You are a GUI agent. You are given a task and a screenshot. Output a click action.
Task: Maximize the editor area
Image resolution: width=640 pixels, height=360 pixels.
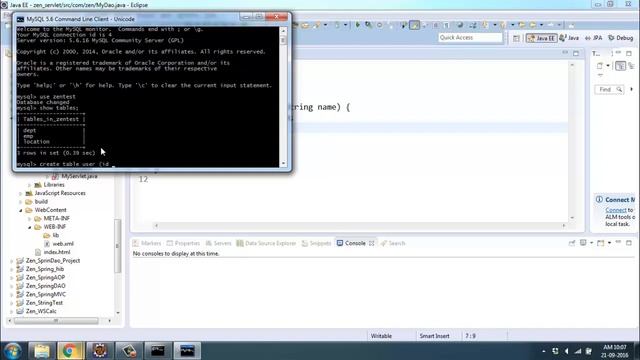(x=576, y=53)
